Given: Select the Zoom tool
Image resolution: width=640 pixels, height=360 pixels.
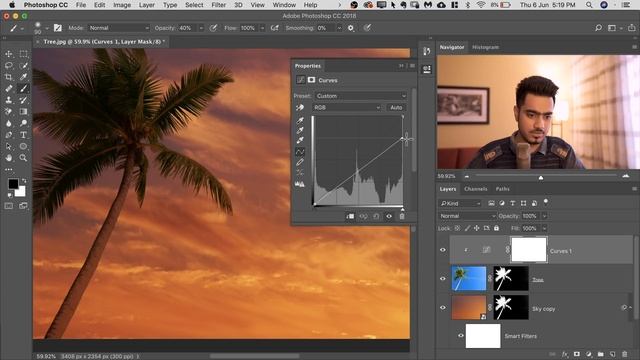Looking at the screenshot, I should 23,158.
